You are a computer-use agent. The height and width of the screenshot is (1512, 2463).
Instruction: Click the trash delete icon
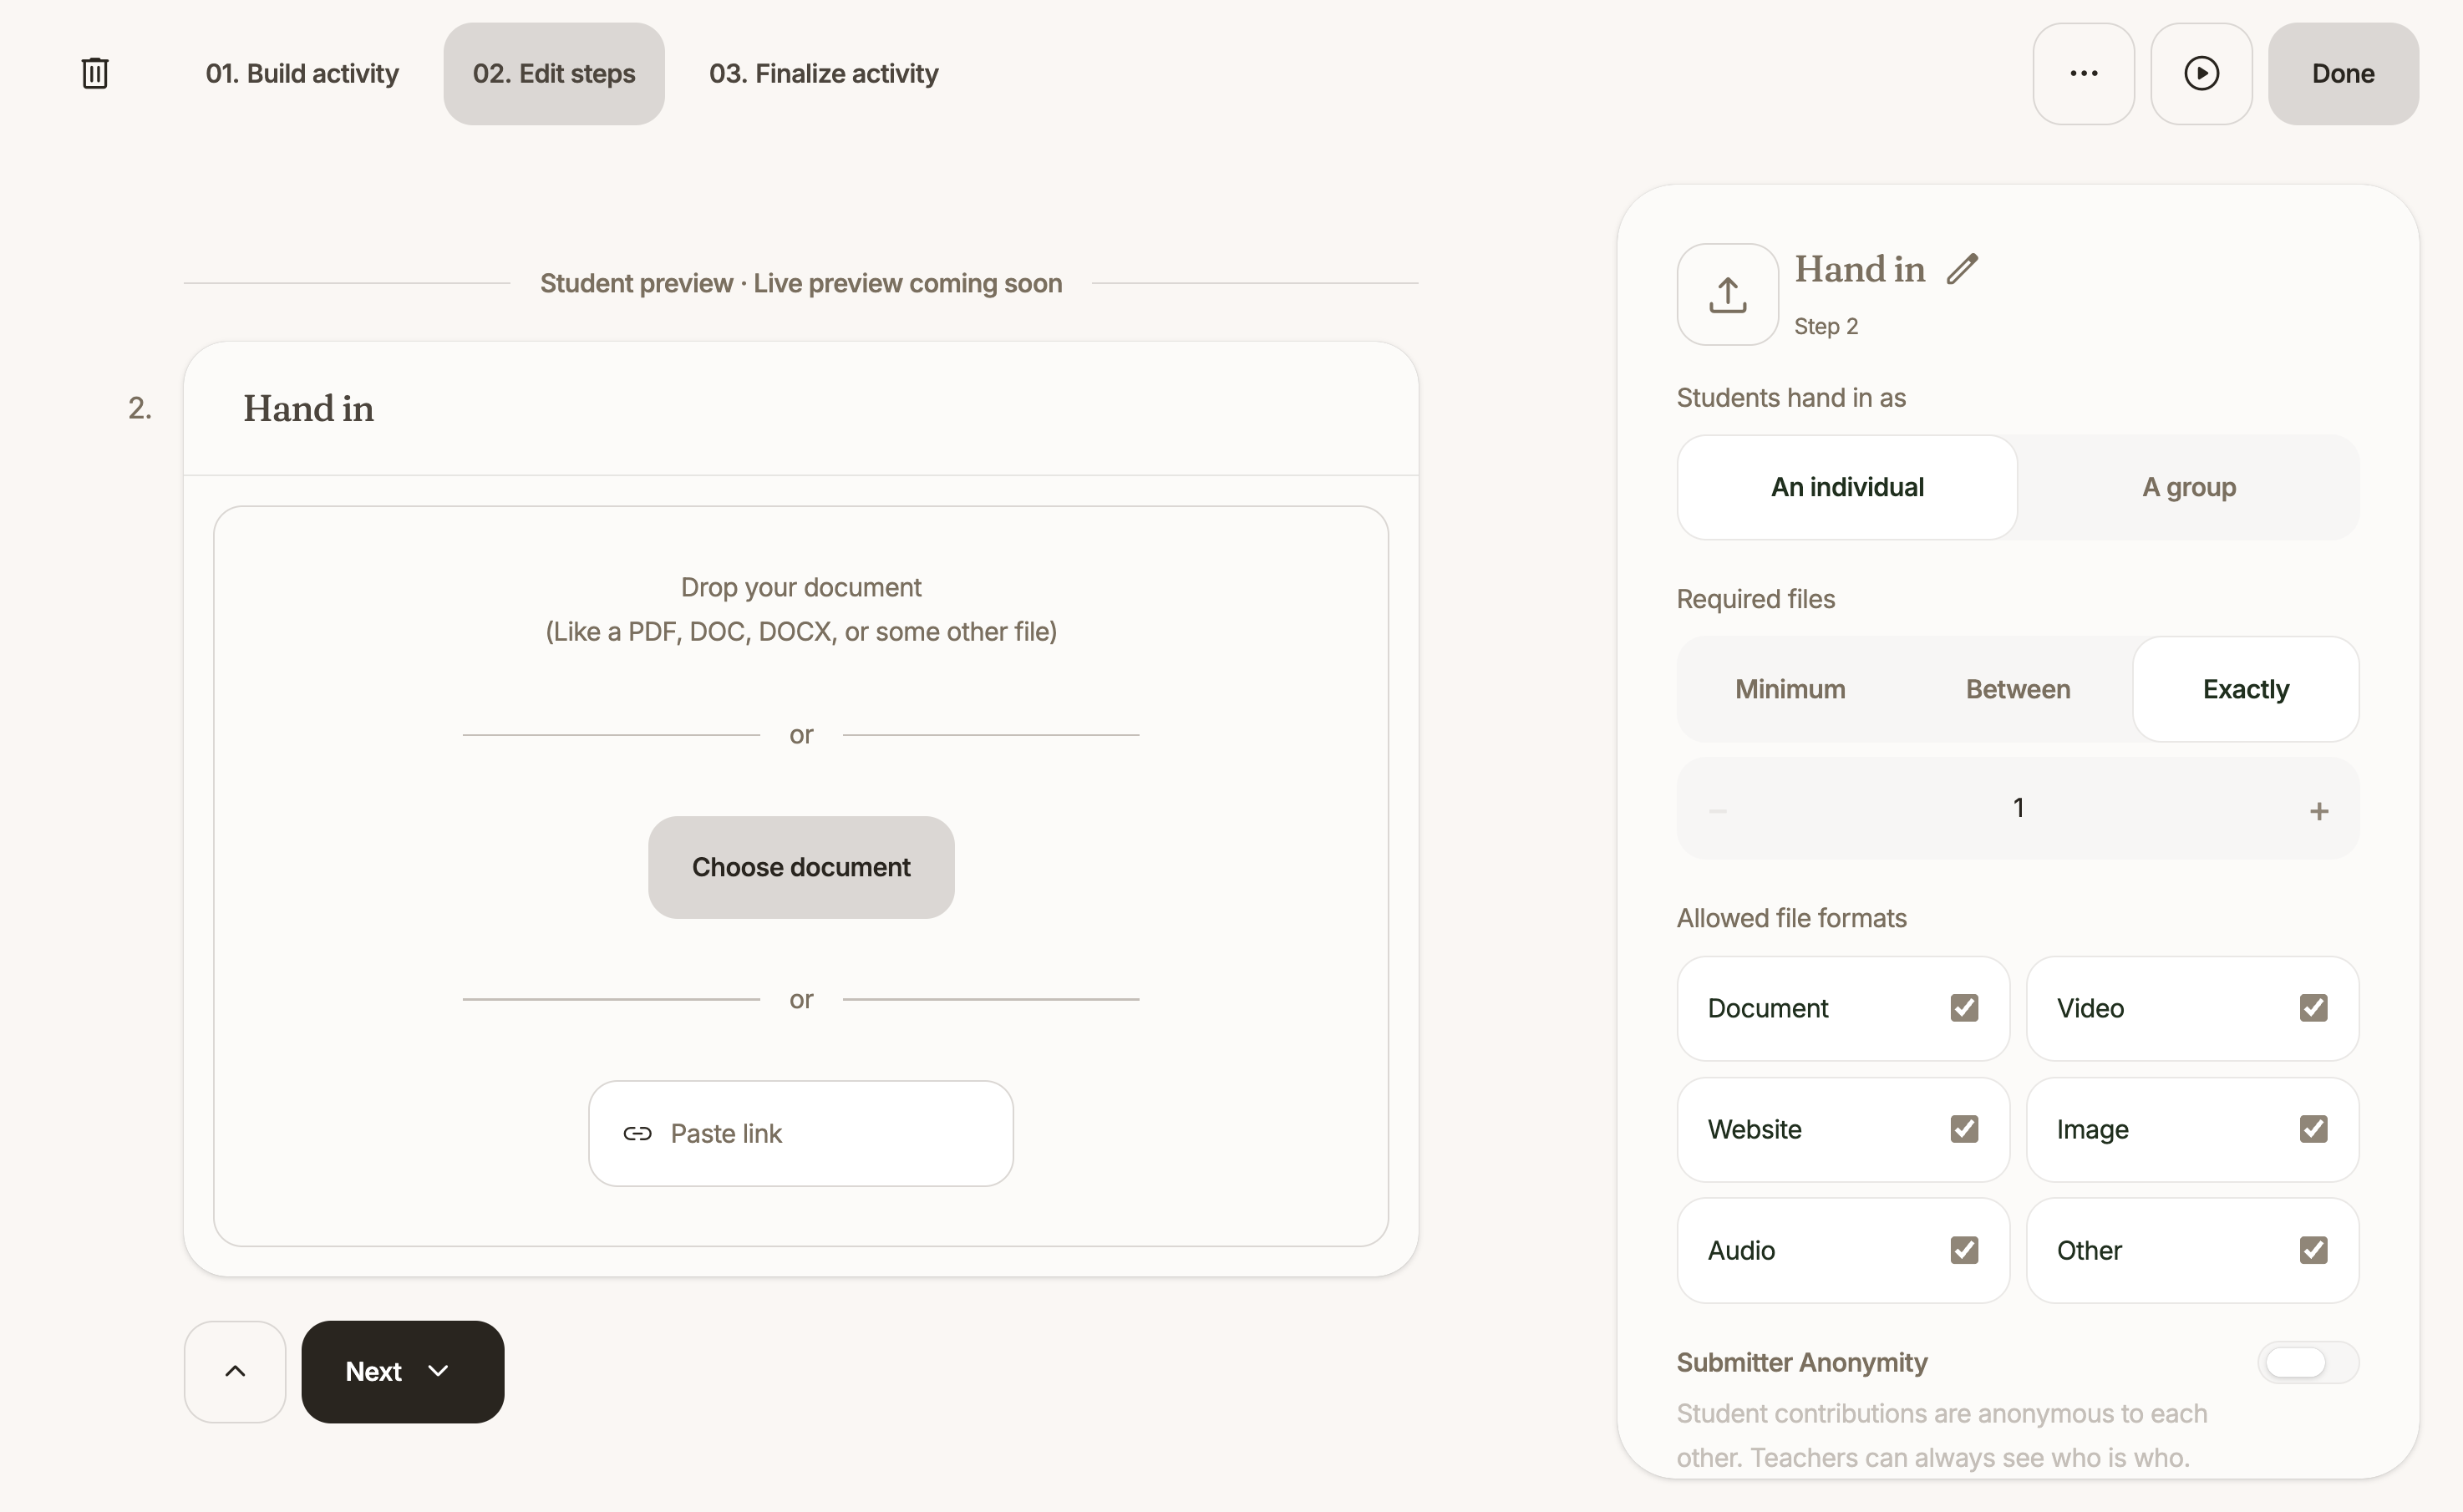coord(95,73)
